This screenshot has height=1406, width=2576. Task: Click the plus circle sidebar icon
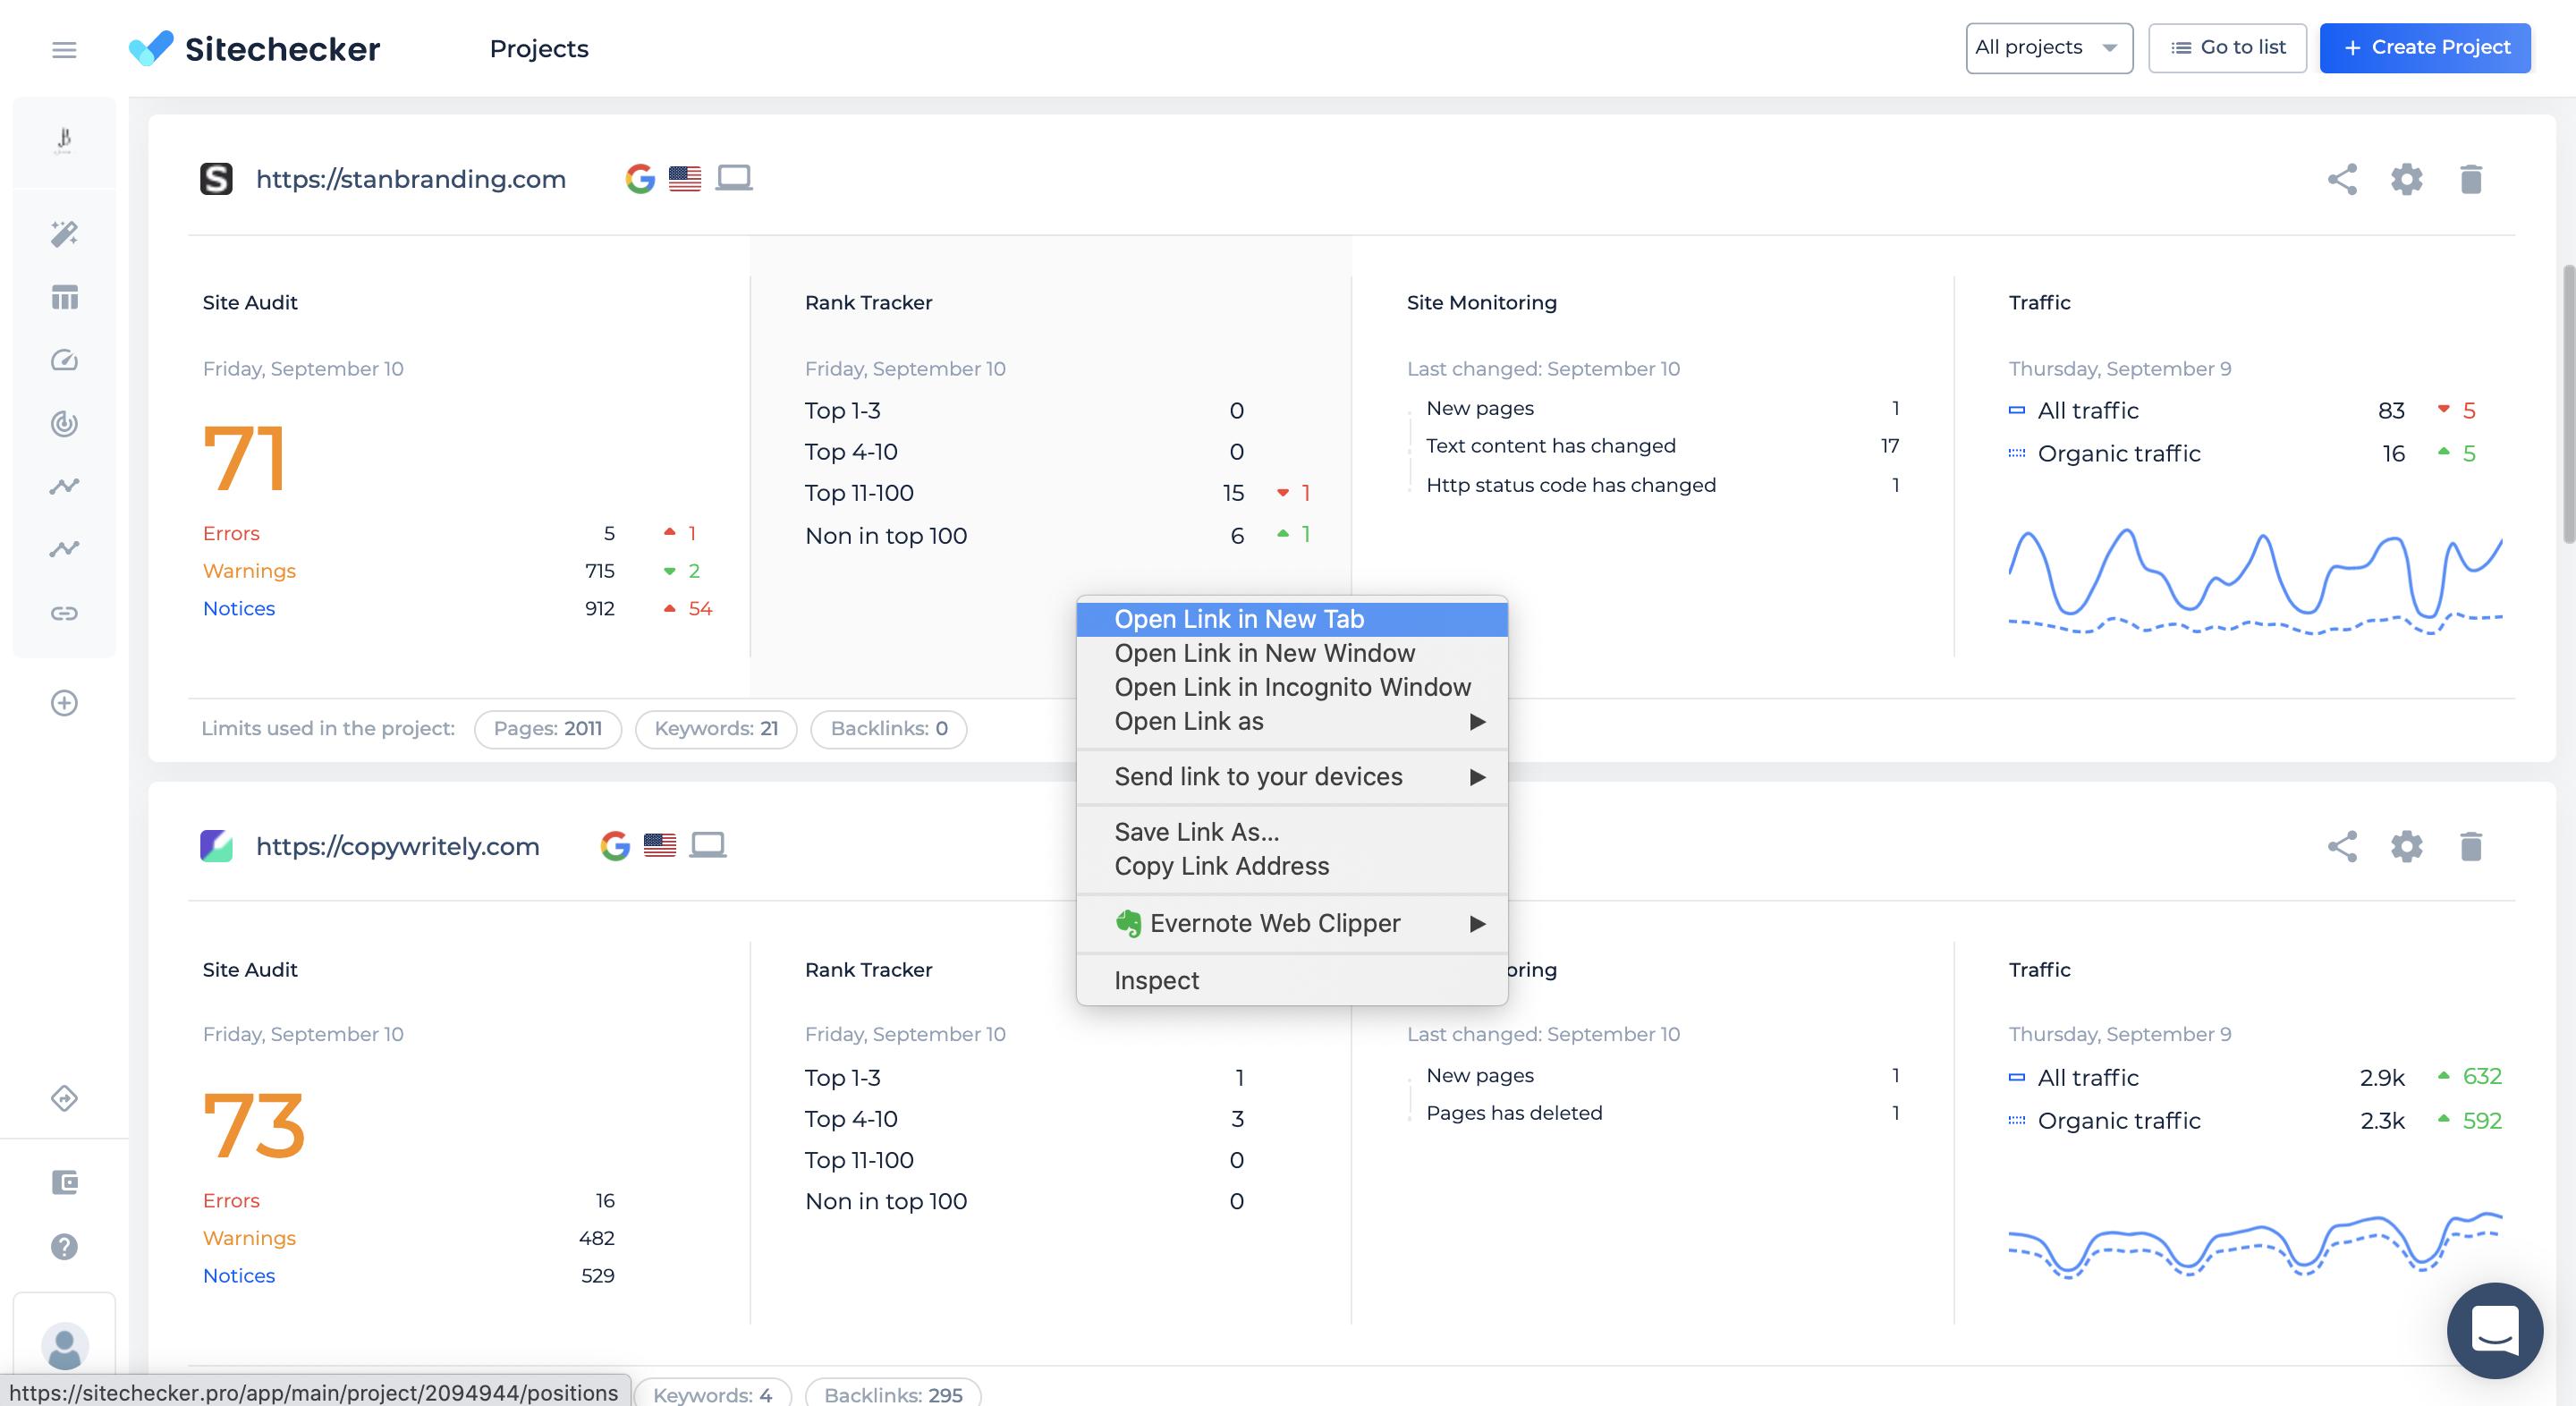64,703
